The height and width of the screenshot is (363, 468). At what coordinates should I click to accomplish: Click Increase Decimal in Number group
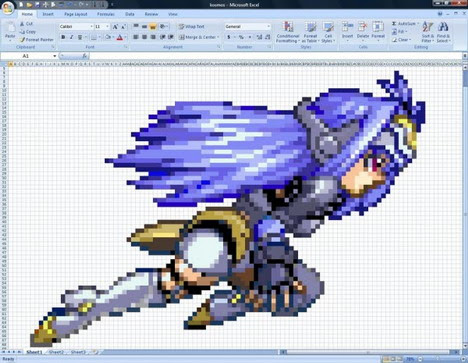pyautogui.click(x=259, y=37)
